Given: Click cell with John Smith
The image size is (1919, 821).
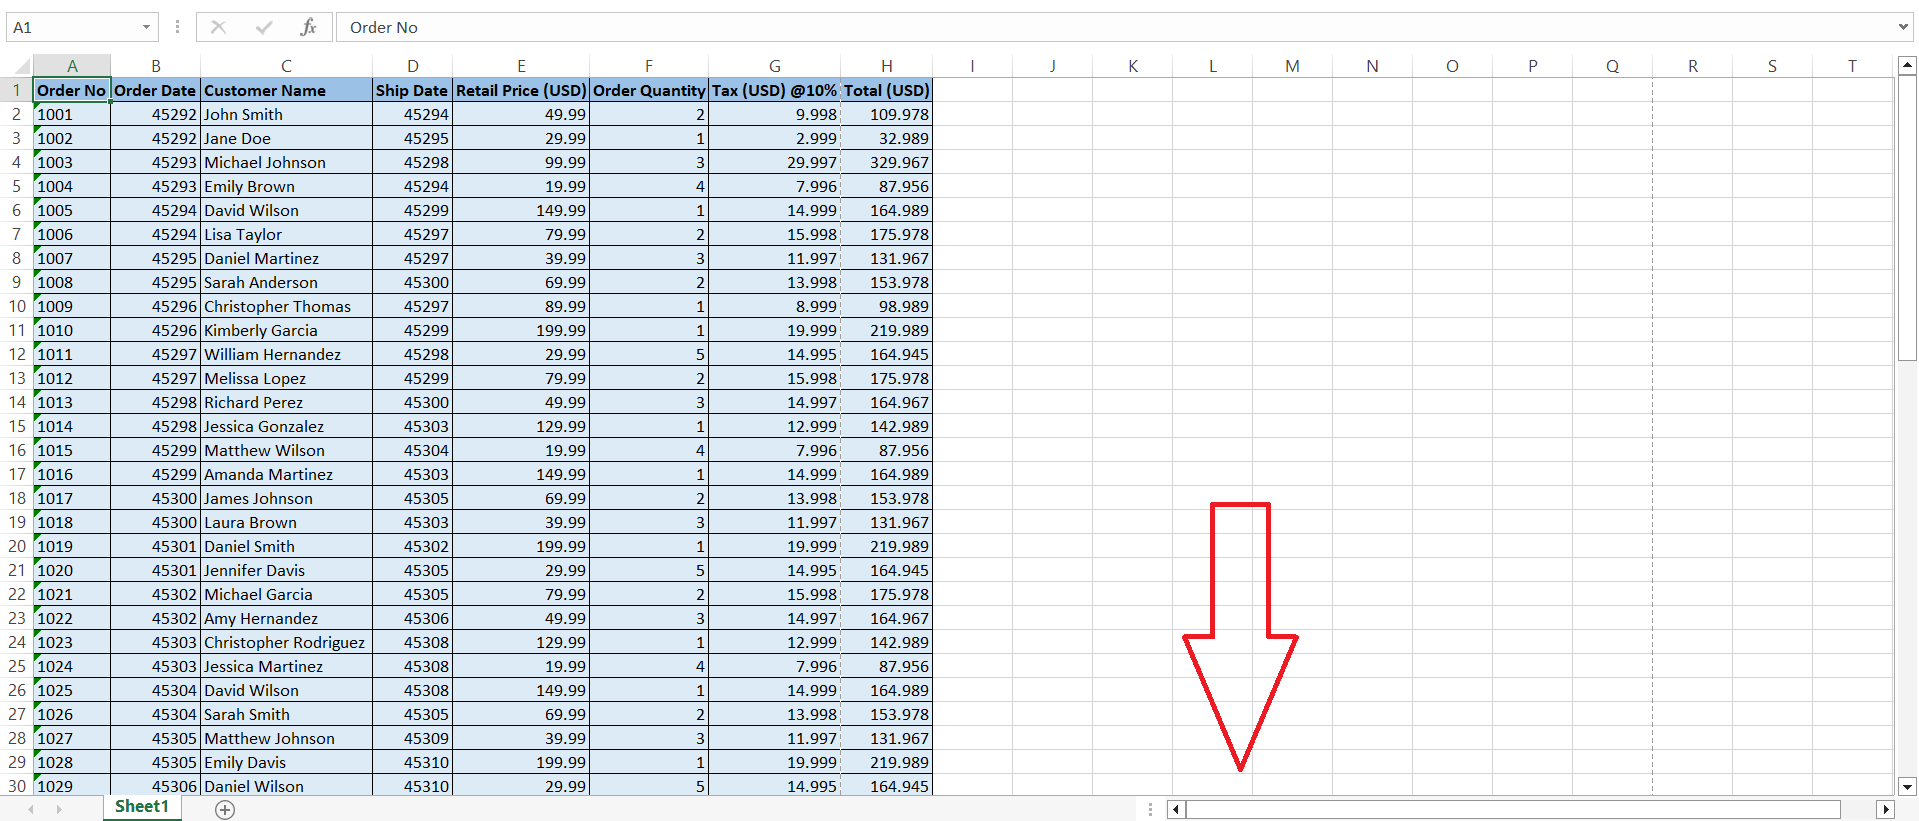Looking at the screenshot, I should point(286,114).
